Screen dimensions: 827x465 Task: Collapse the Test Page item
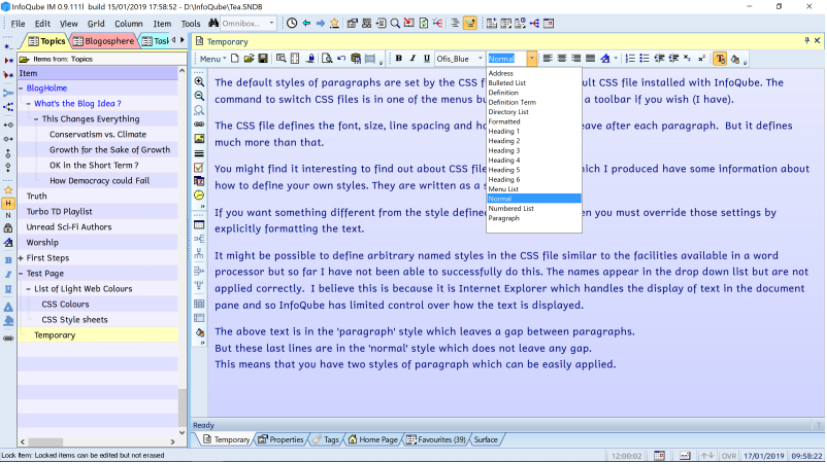pos(21,274)
